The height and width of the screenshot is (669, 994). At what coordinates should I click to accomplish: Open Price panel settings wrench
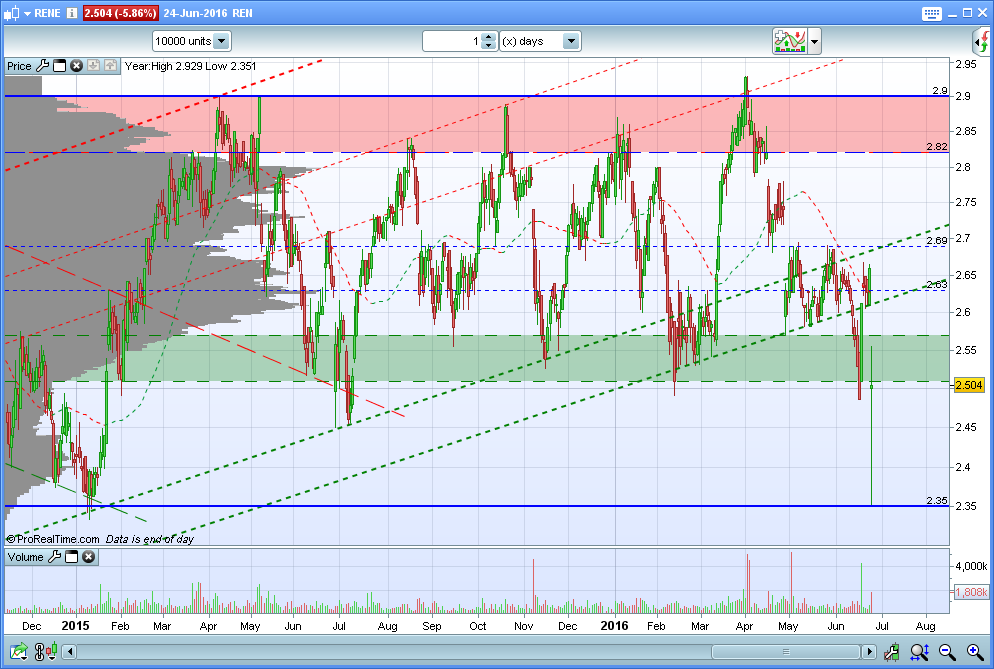[x=42, y=65]
